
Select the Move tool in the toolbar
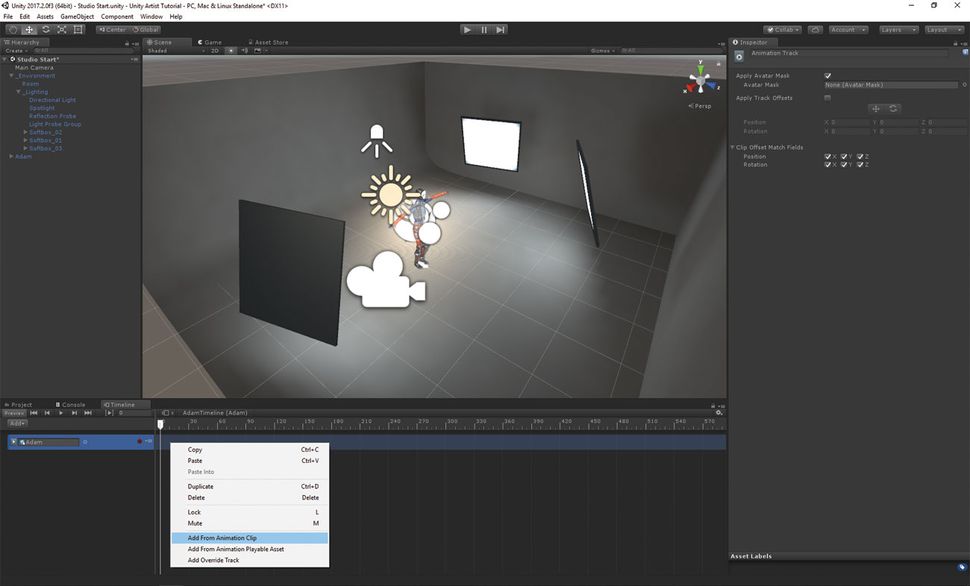tap(28, 29)
